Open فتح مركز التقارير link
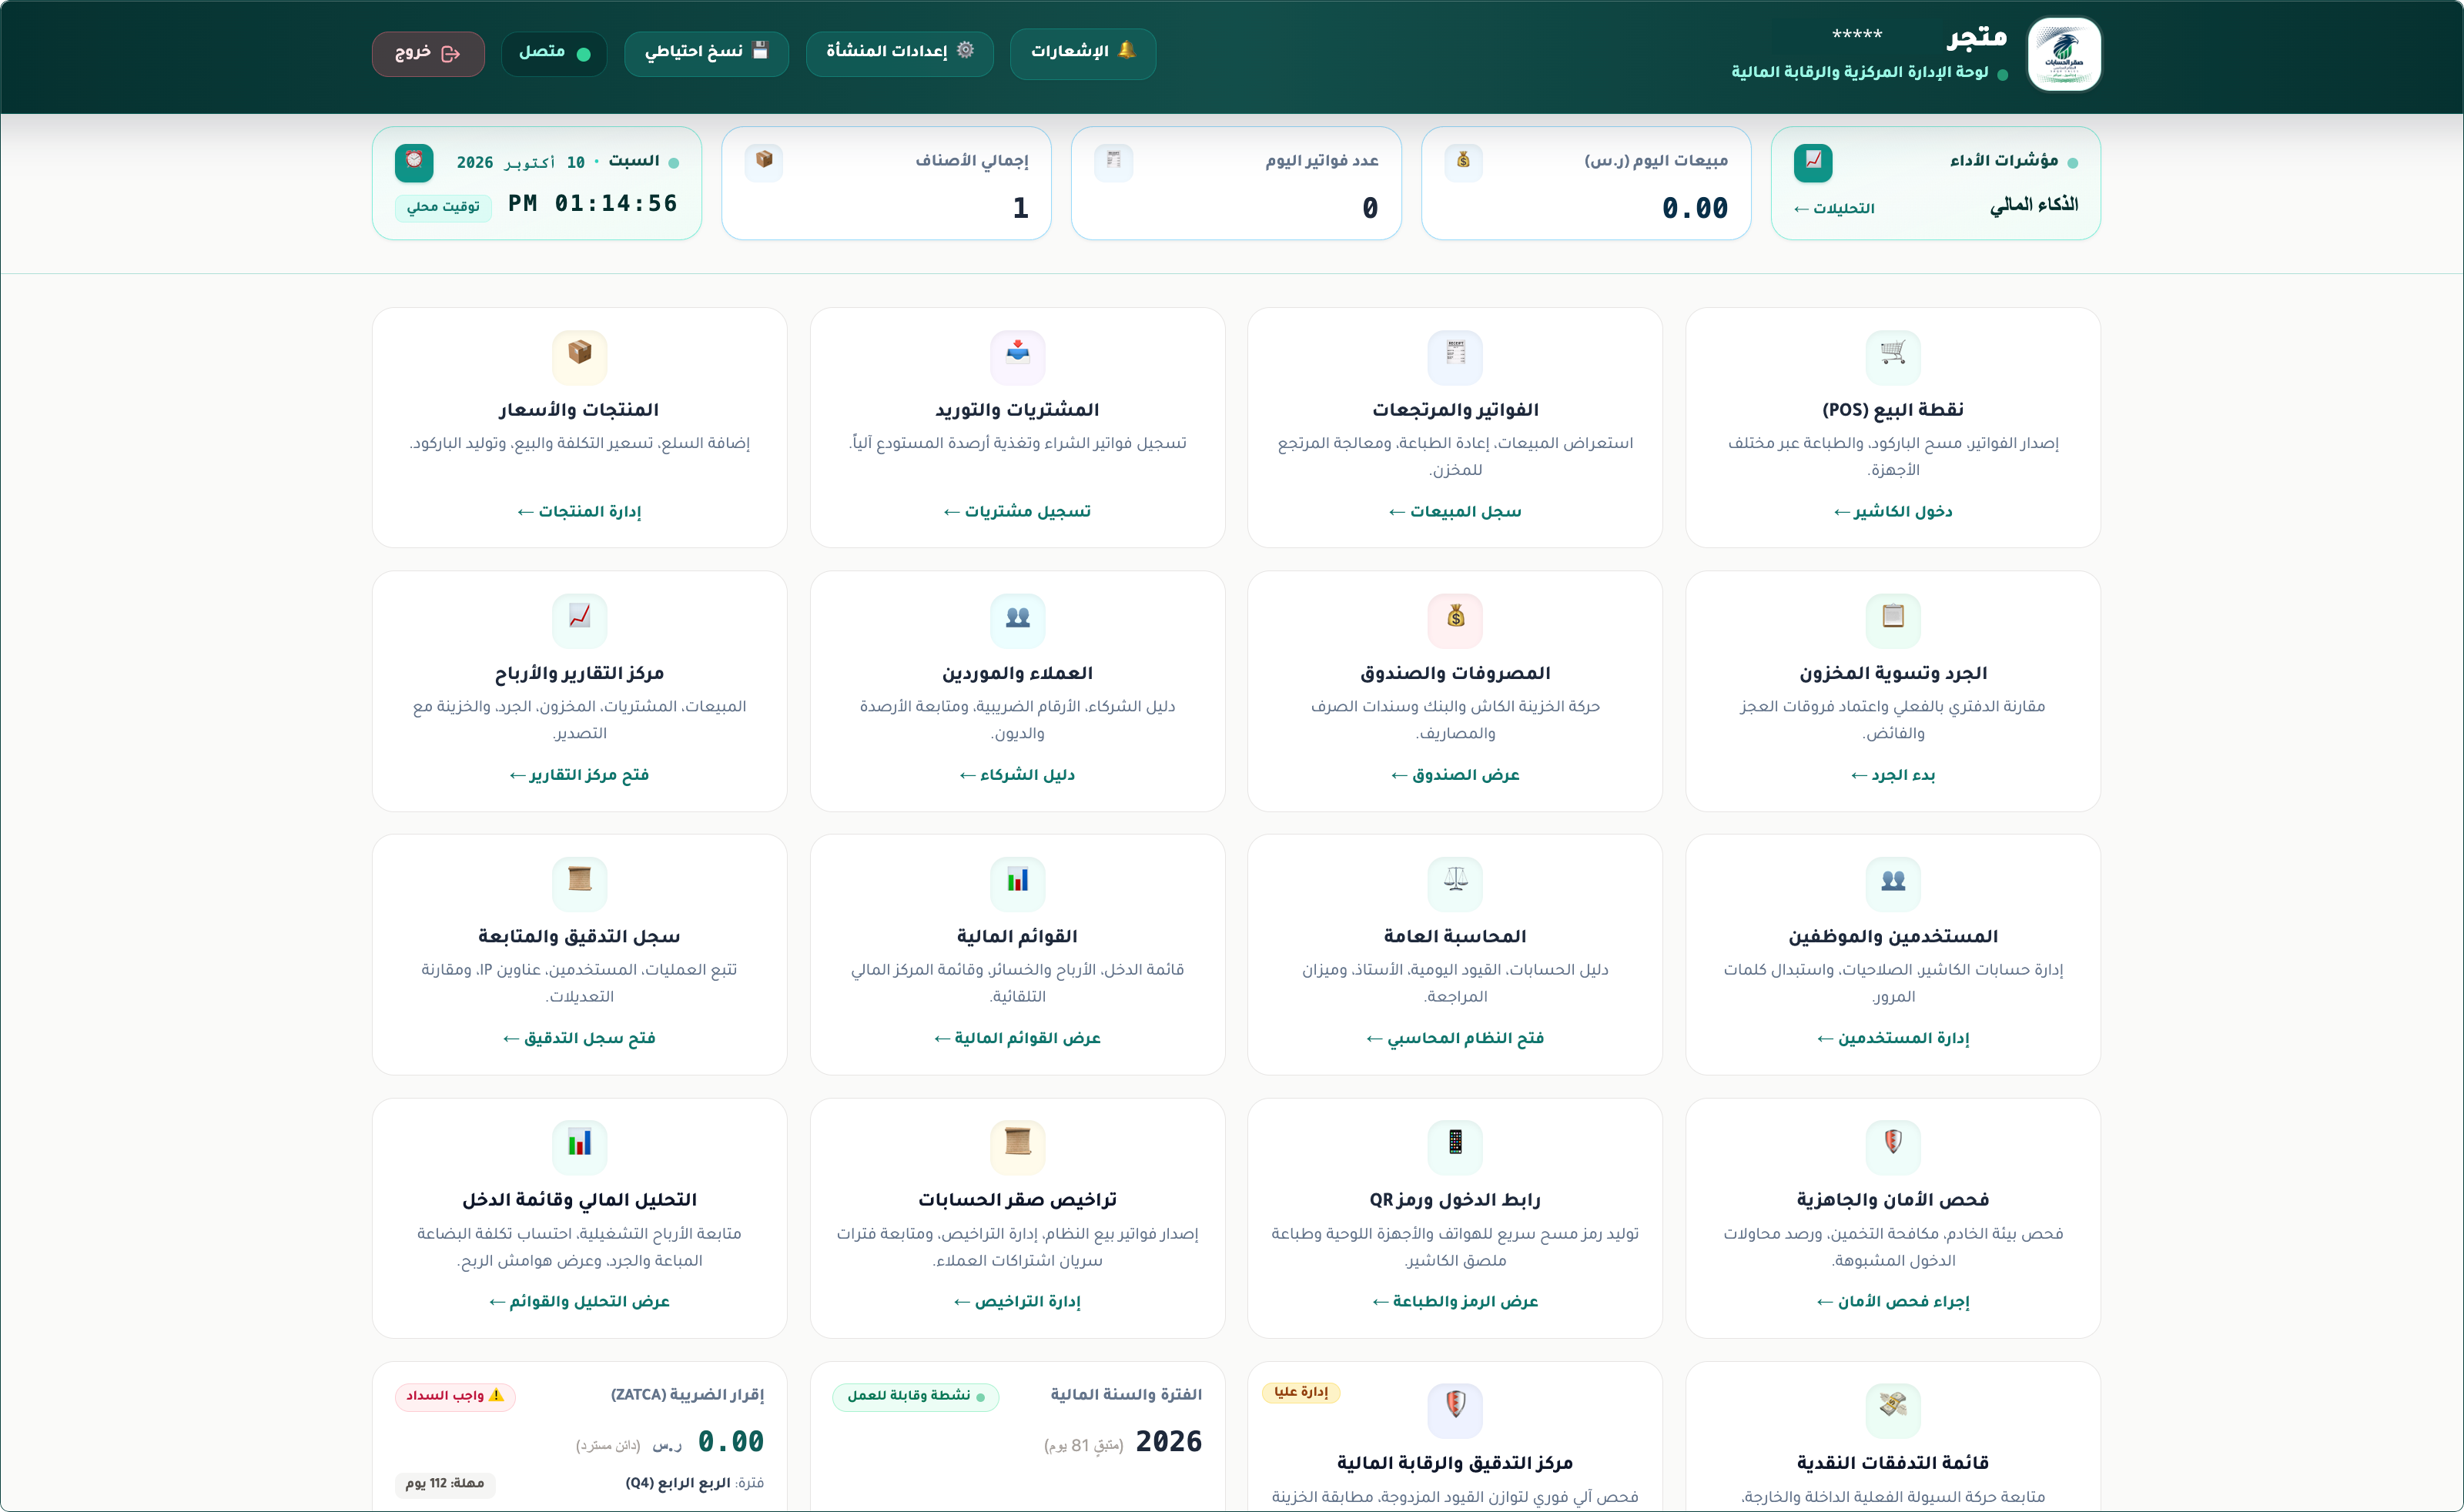The height and width of the screenshot is (1512, 2464). tap(580, 775)
